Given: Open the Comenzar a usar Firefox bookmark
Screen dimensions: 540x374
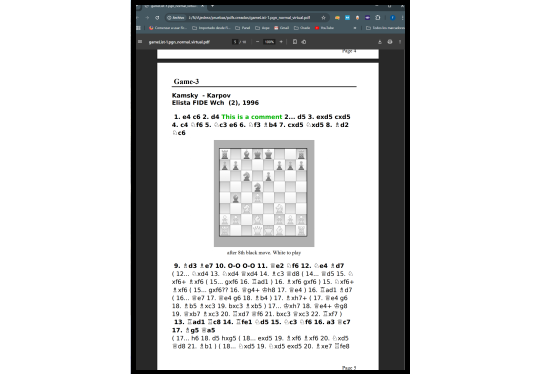Looking at the screenshot, I should click(x=168, y=28).
